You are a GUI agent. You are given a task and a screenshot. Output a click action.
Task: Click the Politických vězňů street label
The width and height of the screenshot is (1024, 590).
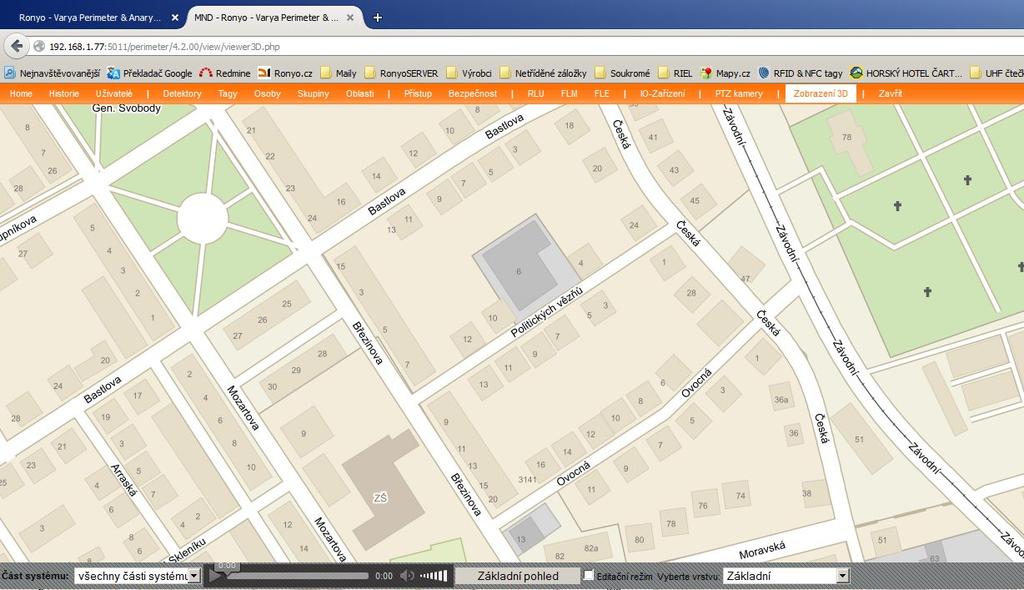pyautogui.click(x=546, y=312)
